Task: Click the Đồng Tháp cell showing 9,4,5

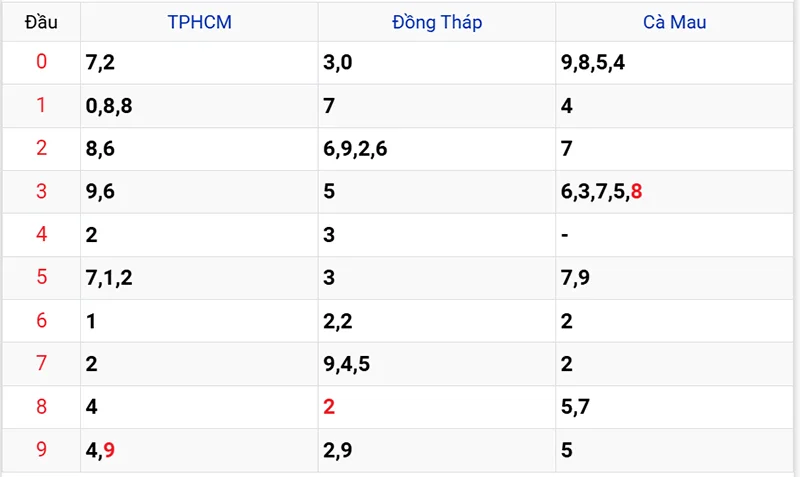Action: click(x=347, y=364)
